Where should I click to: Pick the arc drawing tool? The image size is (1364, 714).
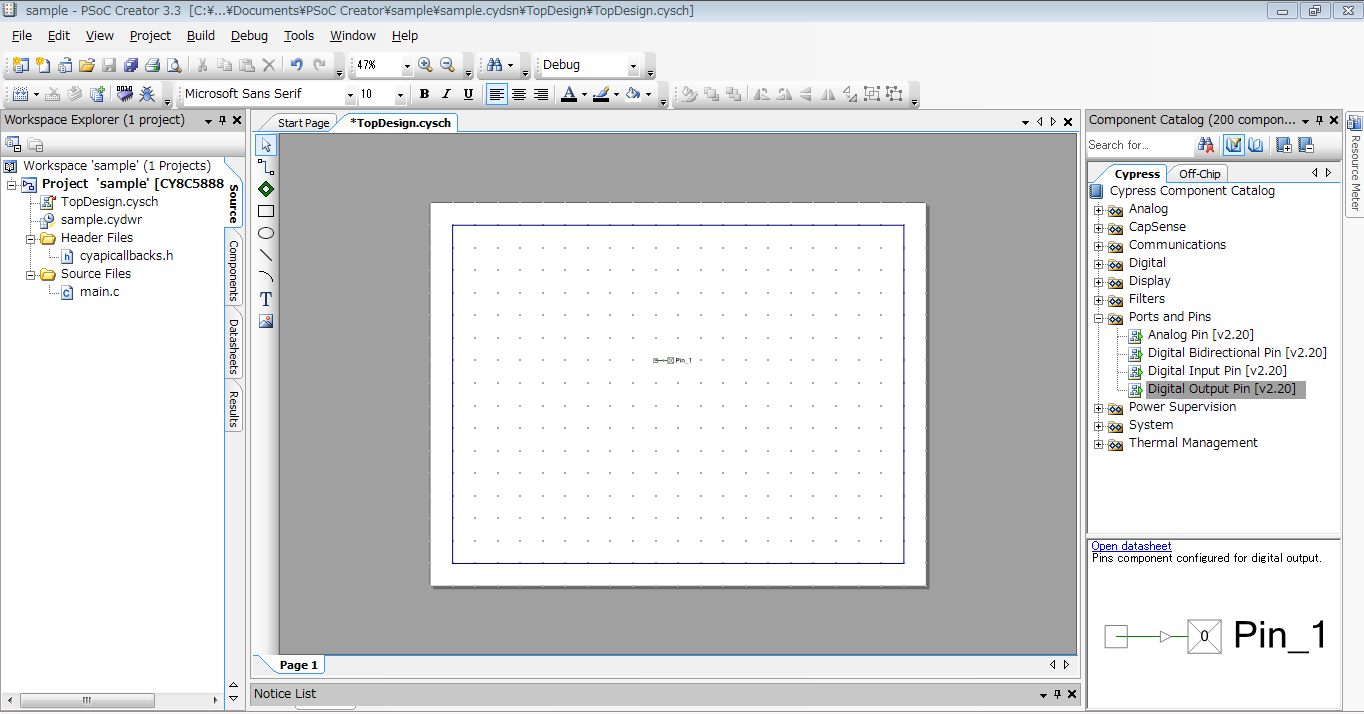click(266, 277)
